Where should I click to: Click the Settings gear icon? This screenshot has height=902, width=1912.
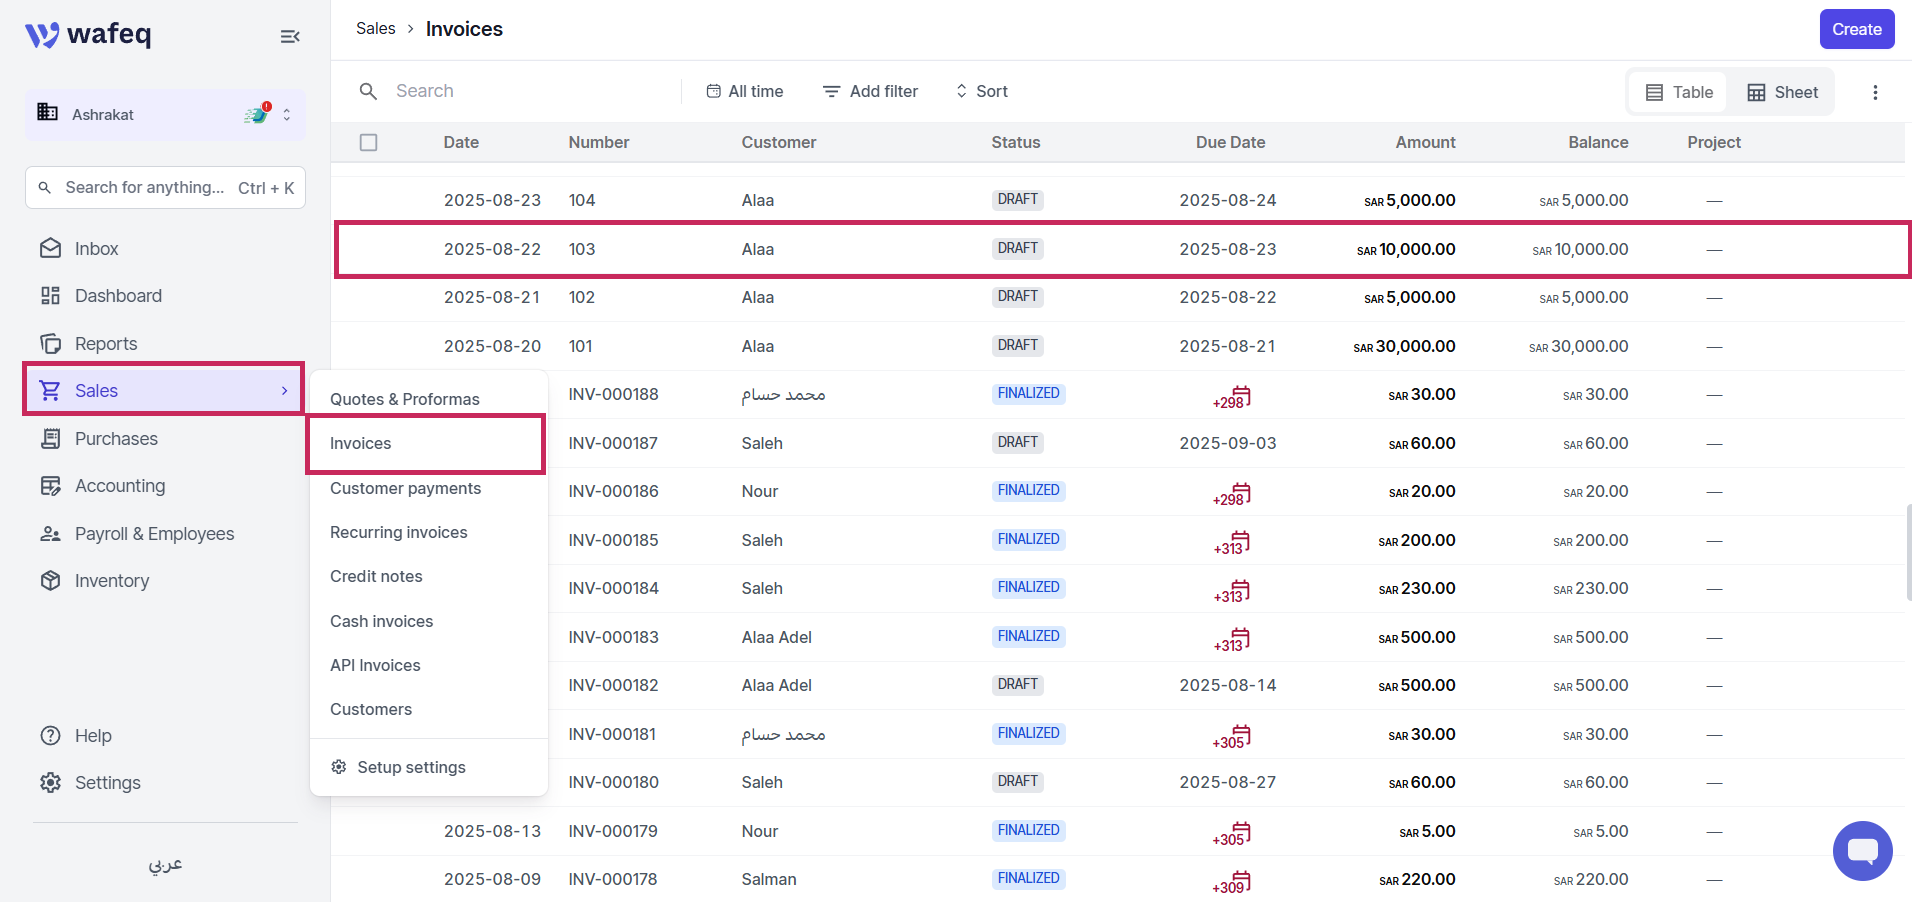tap(50, 783)
